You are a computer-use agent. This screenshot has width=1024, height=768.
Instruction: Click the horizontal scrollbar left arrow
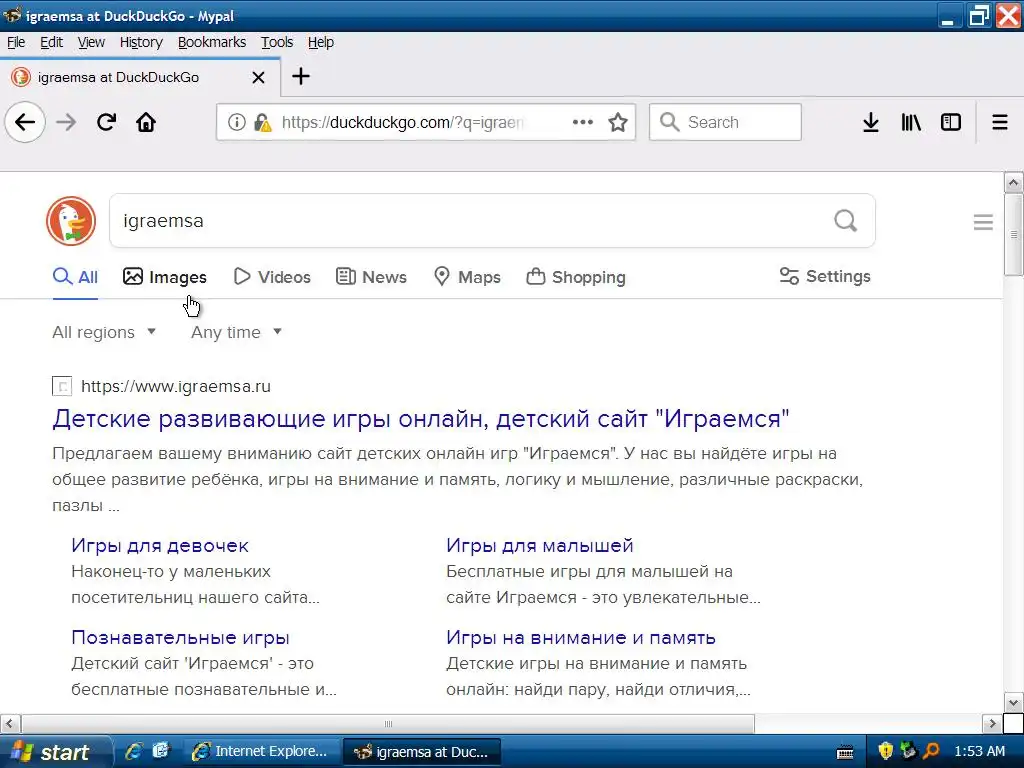point(10,724)
